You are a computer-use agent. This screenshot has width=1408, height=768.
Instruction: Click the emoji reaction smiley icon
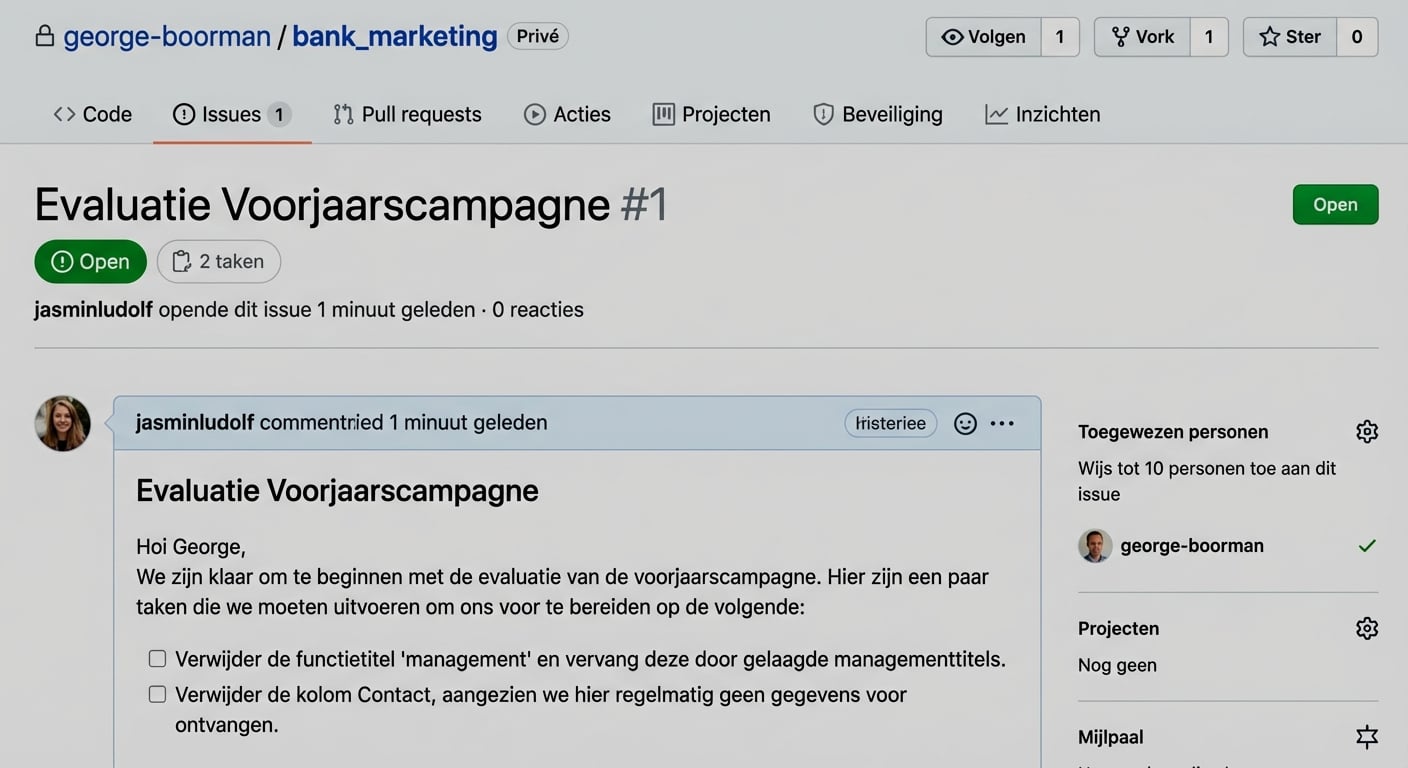965,424
